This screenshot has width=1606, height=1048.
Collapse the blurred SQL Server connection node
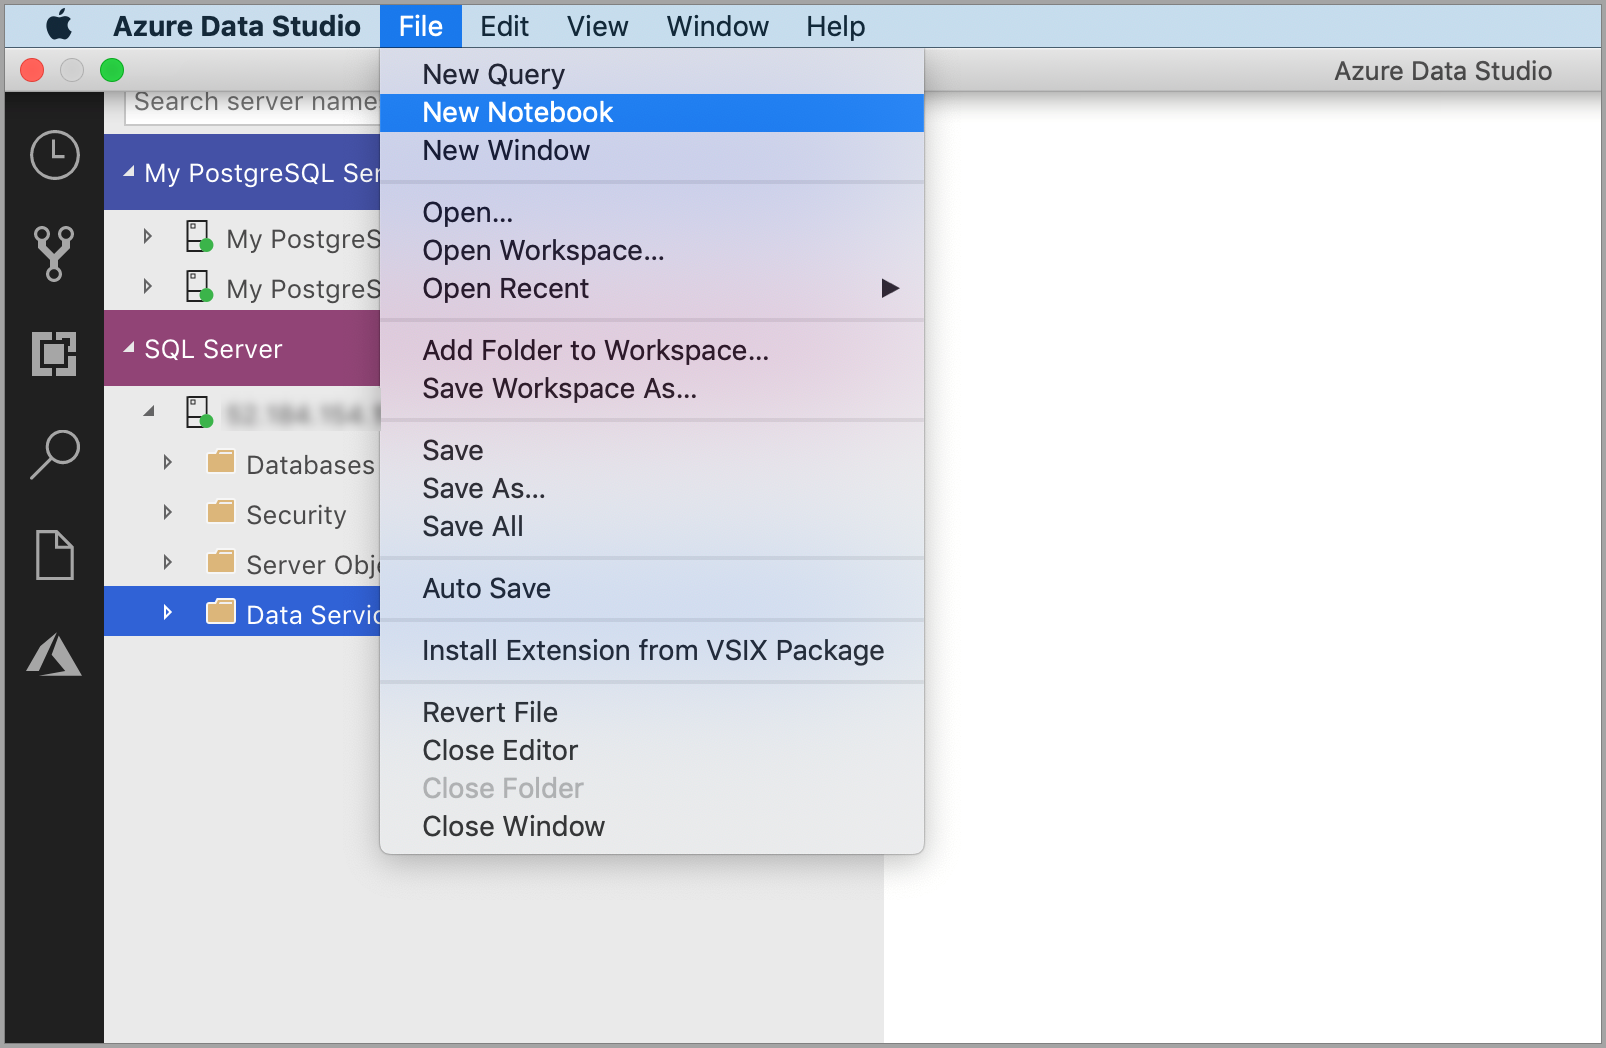click(149, 412)
